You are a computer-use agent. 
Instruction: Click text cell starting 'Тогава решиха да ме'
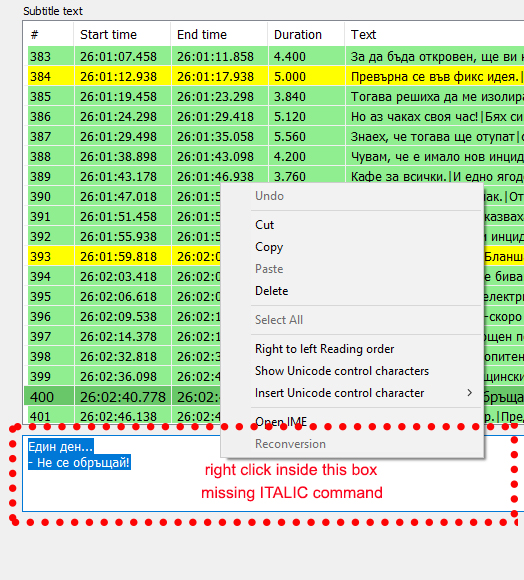[435, 97]
